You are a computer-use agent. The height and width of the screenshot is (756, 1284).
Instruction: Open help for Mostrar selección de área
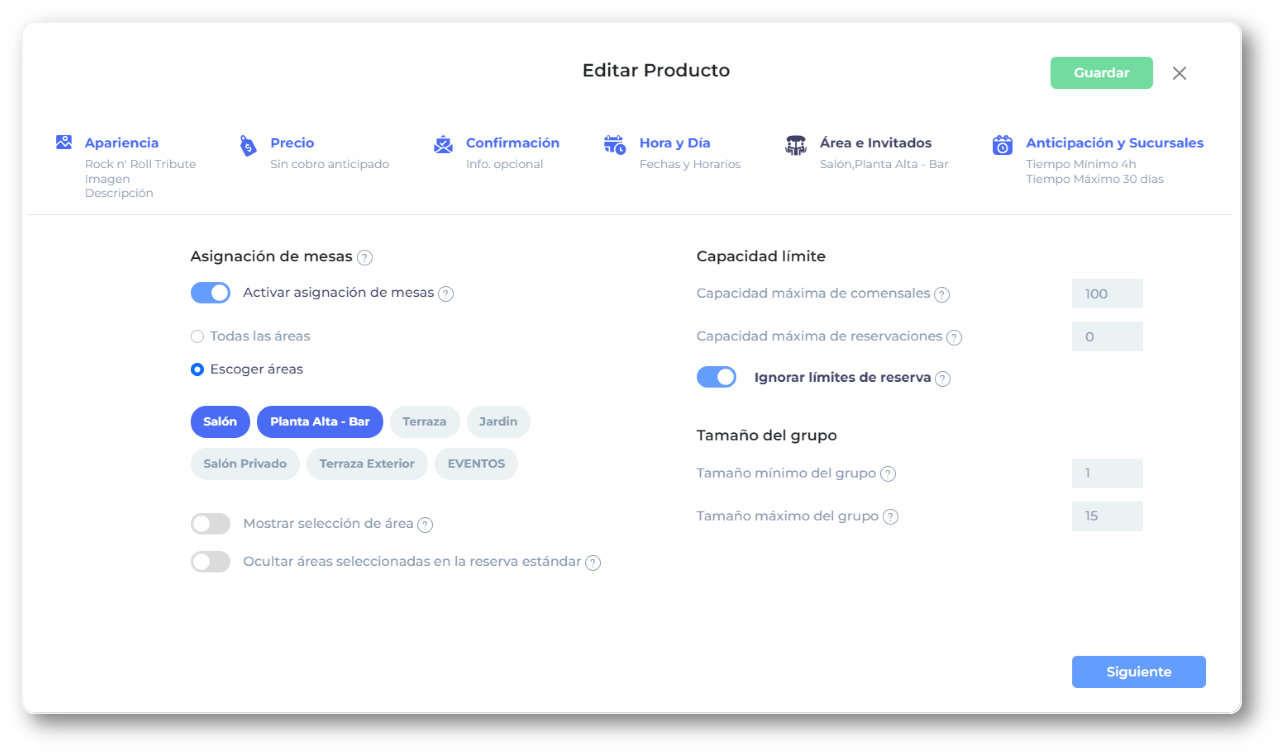425,525
